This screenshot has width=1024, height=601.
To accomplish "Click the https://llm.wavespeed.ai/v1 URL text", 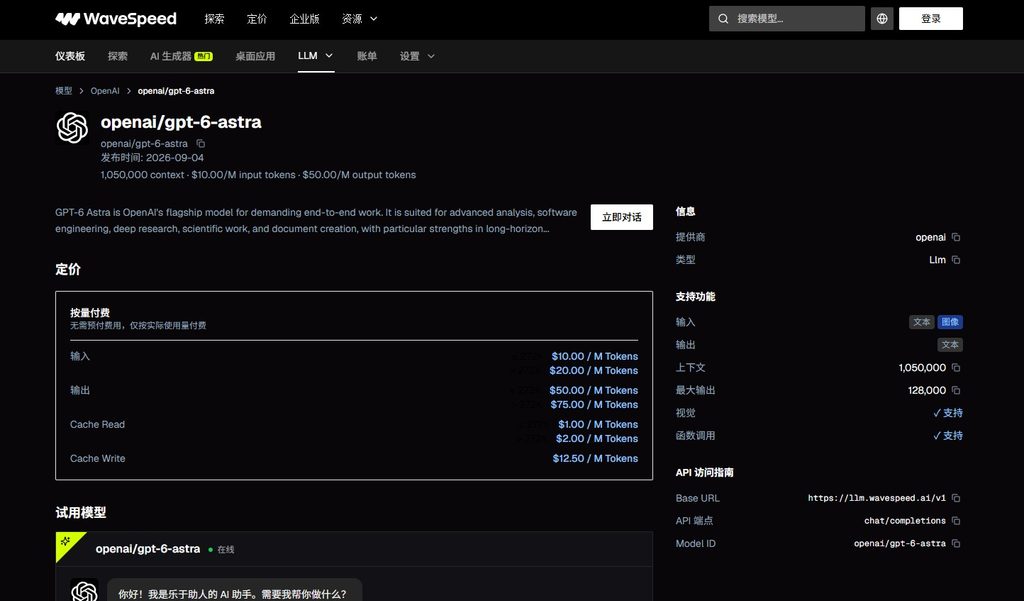I will point(876,498).
